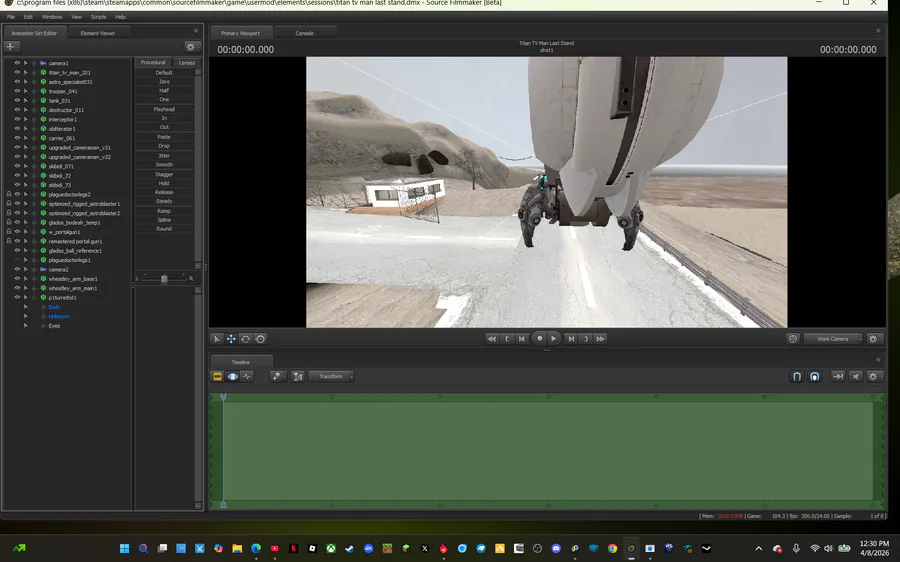Open the Scripts menu
Viewport: 900px width, 562px height.
98,17
